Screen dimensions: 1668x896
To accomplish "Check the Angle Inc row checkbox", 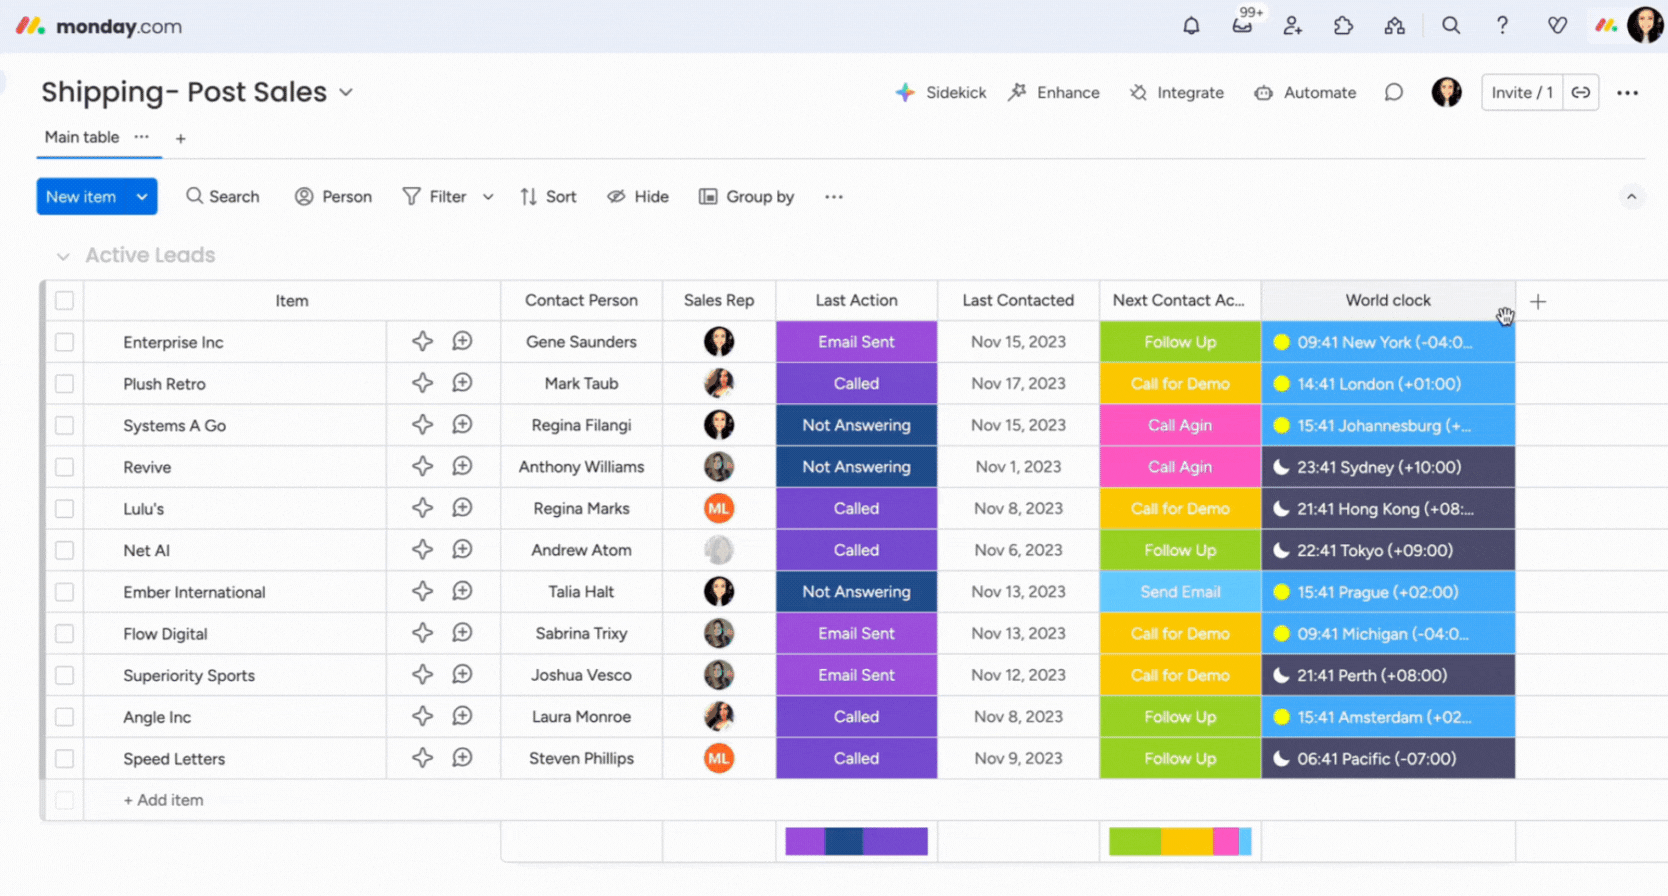I will click(x=65, y=717).
